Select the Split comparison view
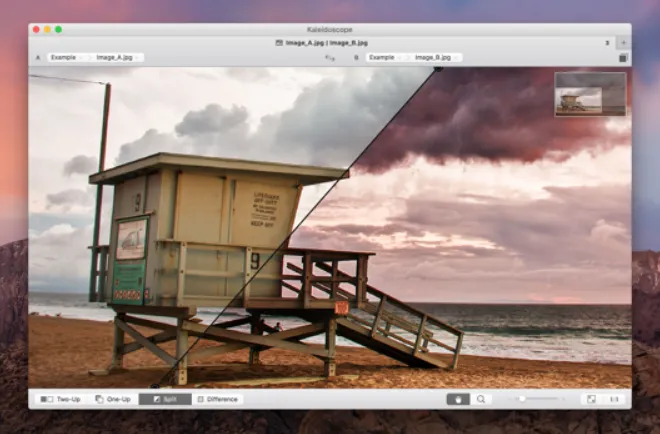 165,399
